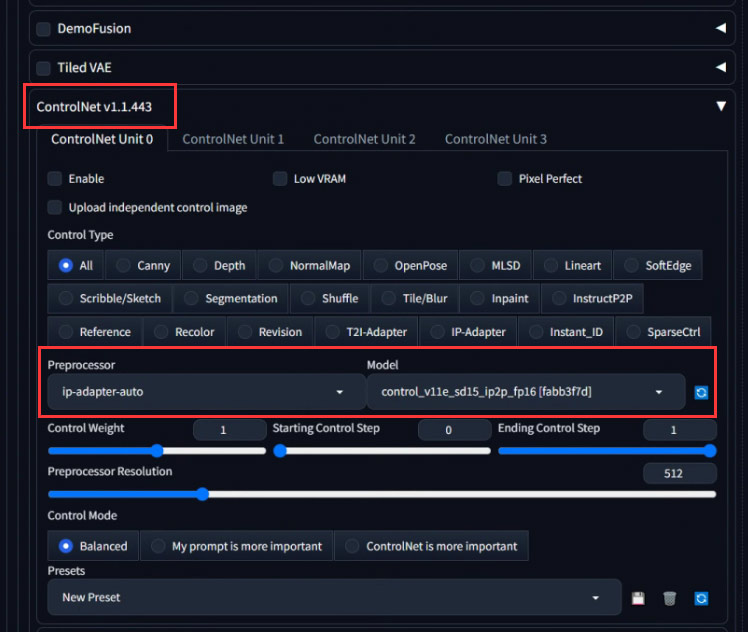Adjust the Control Weight slider
The height and width of the screenshot is (632, 748).
coord(157,451)
